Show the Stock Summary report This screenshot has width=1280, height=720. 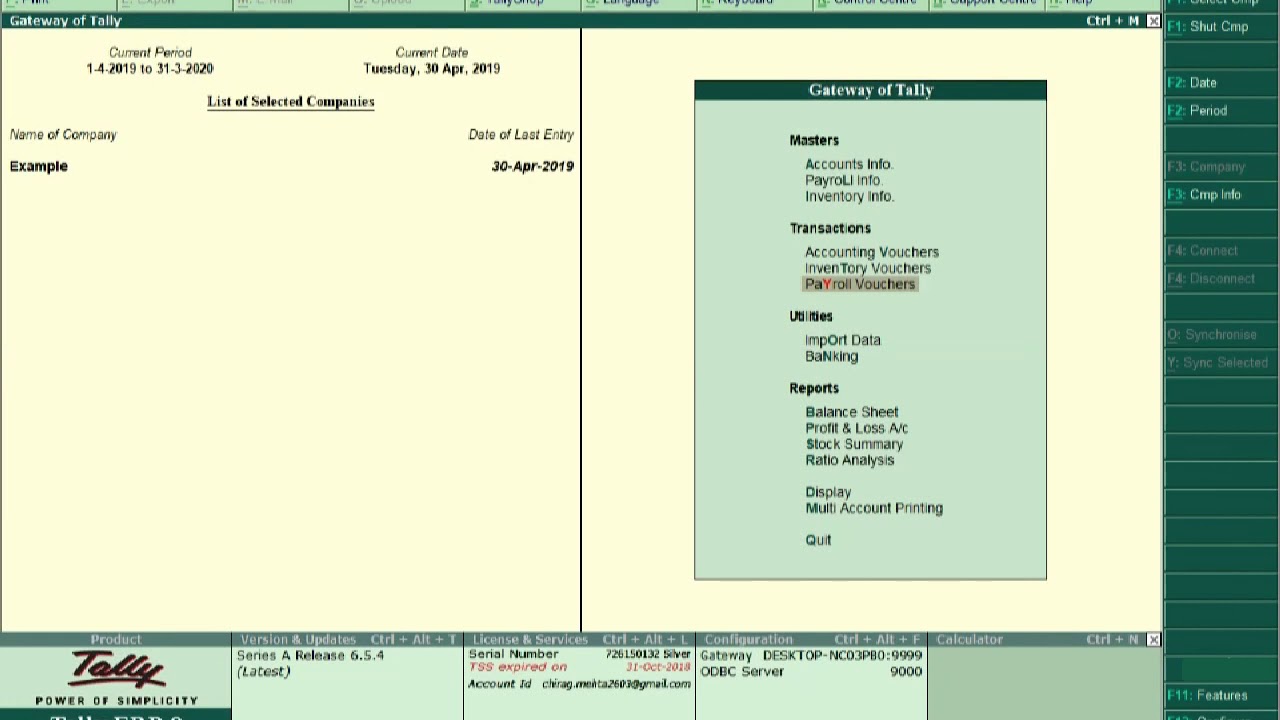[854, 444]
